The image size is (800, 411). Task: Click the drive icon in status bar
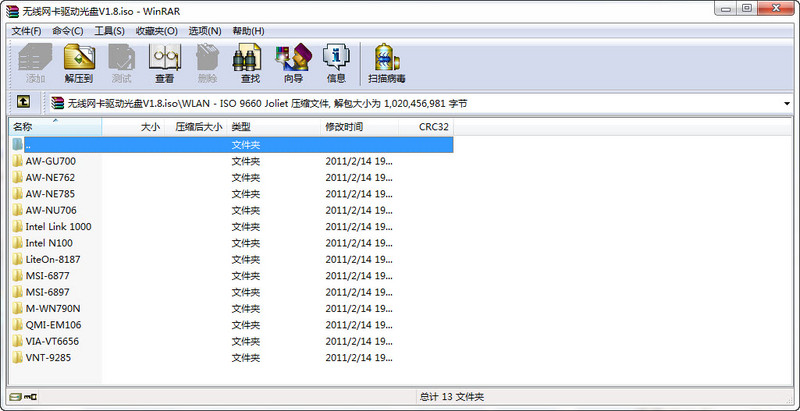(16, 396)
